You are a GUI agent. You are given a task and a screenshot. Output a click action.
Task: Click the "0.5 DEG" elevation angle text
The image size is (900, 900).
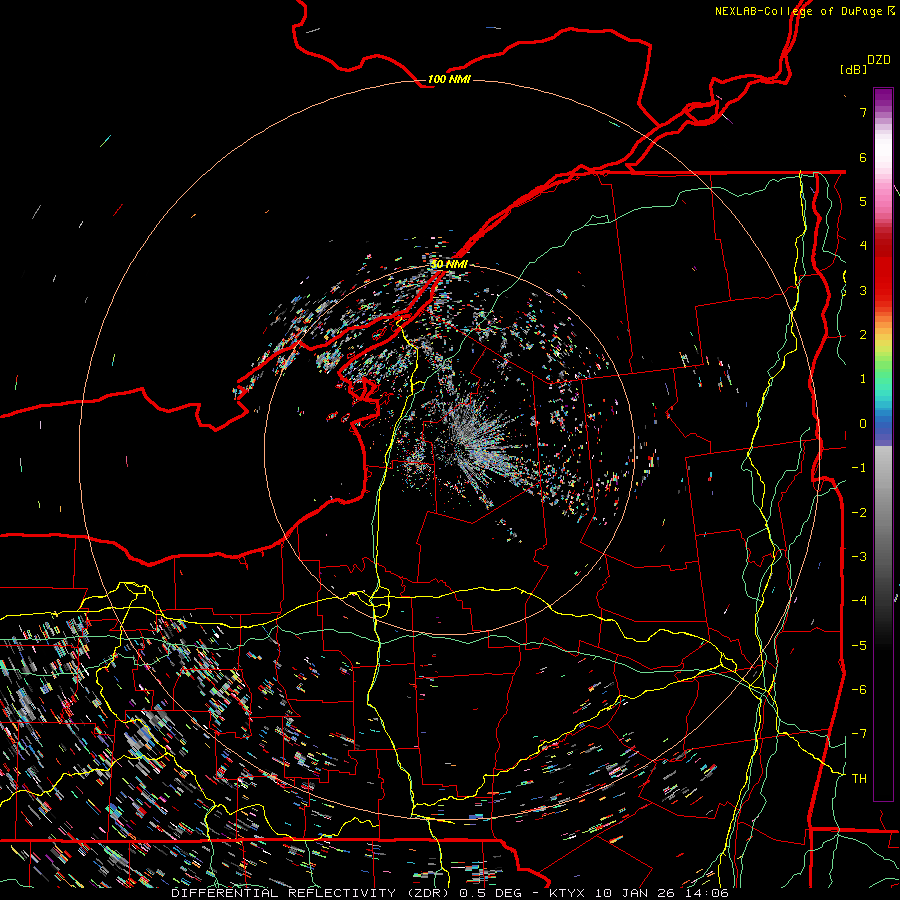[x=494, y=893]
